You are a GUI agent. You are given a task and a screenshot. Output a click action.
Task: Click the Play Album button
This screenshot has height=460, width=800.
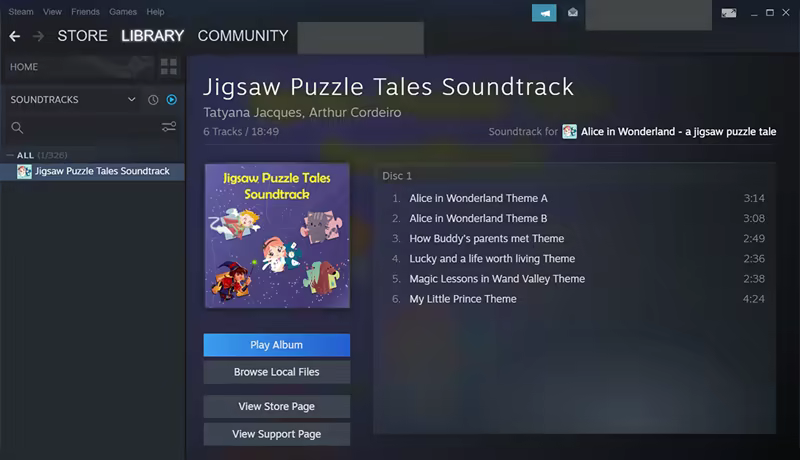tap(277, 345)
